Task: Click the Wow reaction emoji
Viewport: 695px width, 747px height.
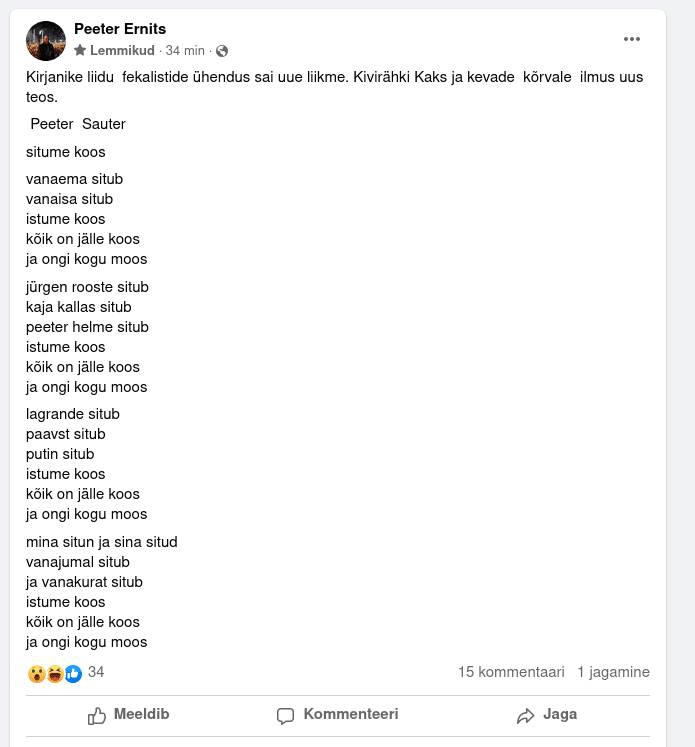Action: [36, 674]
